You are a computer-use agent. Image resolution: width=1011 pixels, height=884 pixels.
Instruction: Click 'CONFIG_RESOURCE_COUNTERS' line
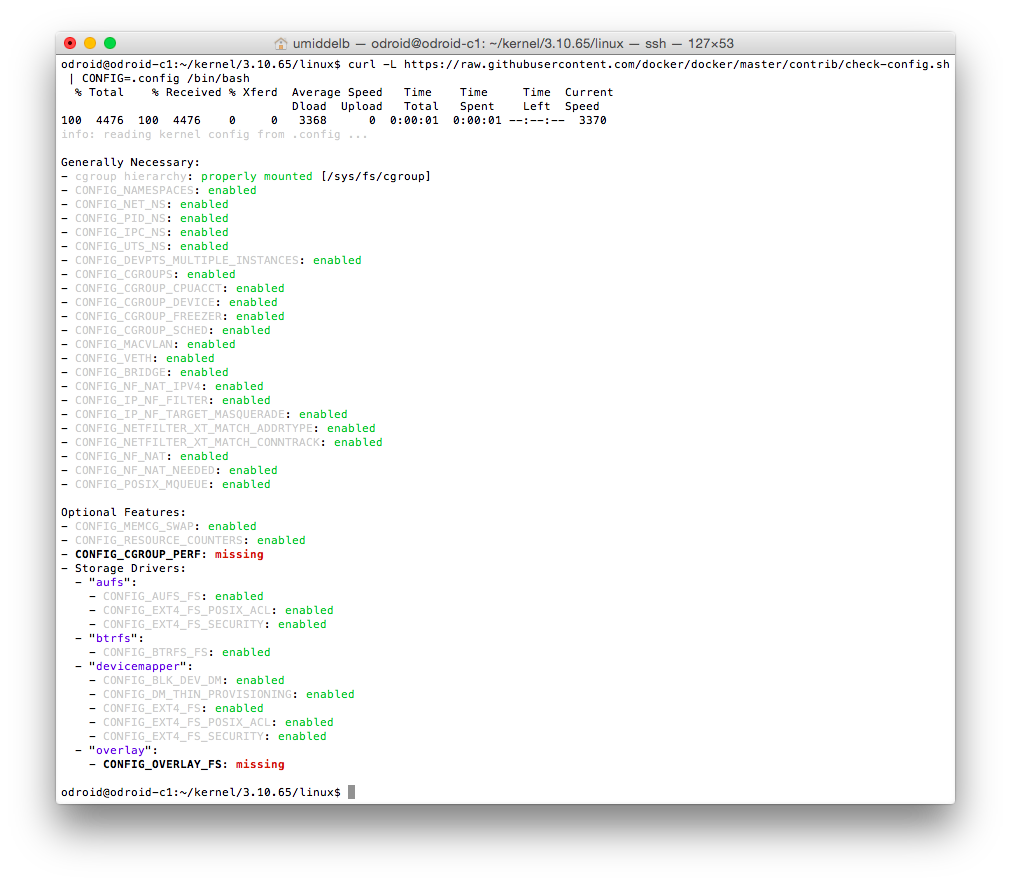(x=184, y=540)
